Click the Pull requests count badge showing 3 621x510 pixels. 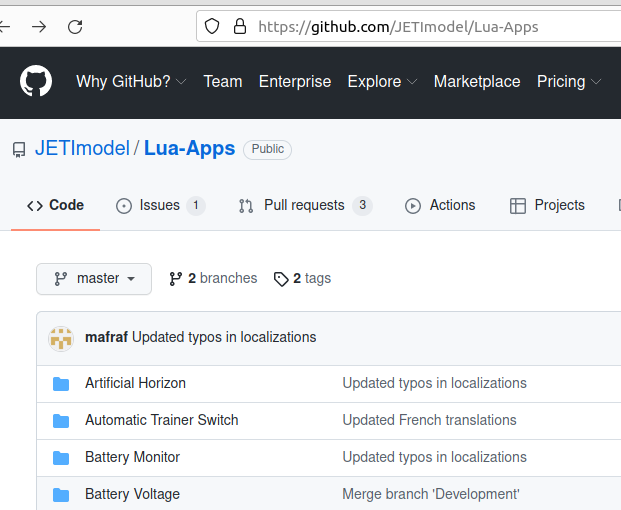[x=362, y=206]
